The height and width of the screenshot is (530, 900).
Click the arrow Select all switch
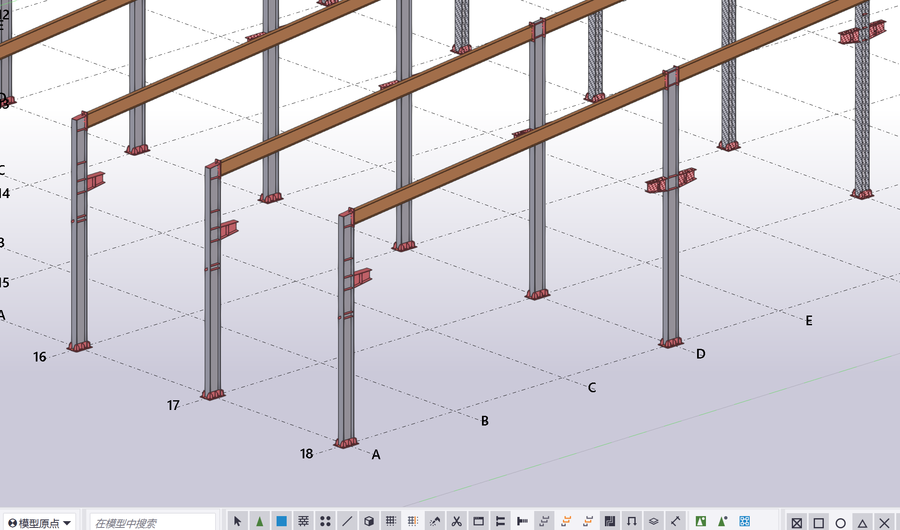tap(238, 521)
